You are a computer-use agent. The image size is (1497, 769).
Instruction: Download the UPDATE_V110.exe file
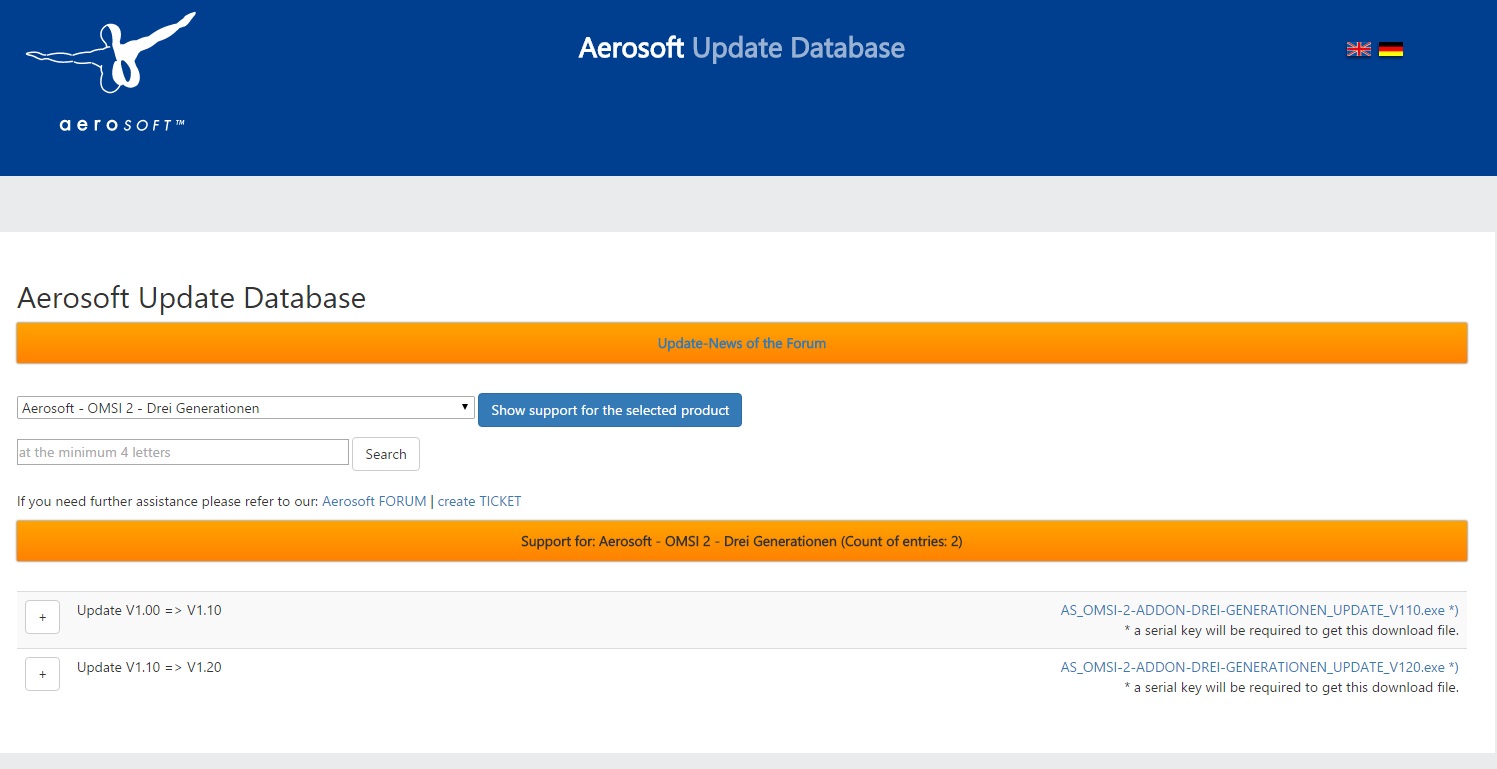coord(1259,610)
